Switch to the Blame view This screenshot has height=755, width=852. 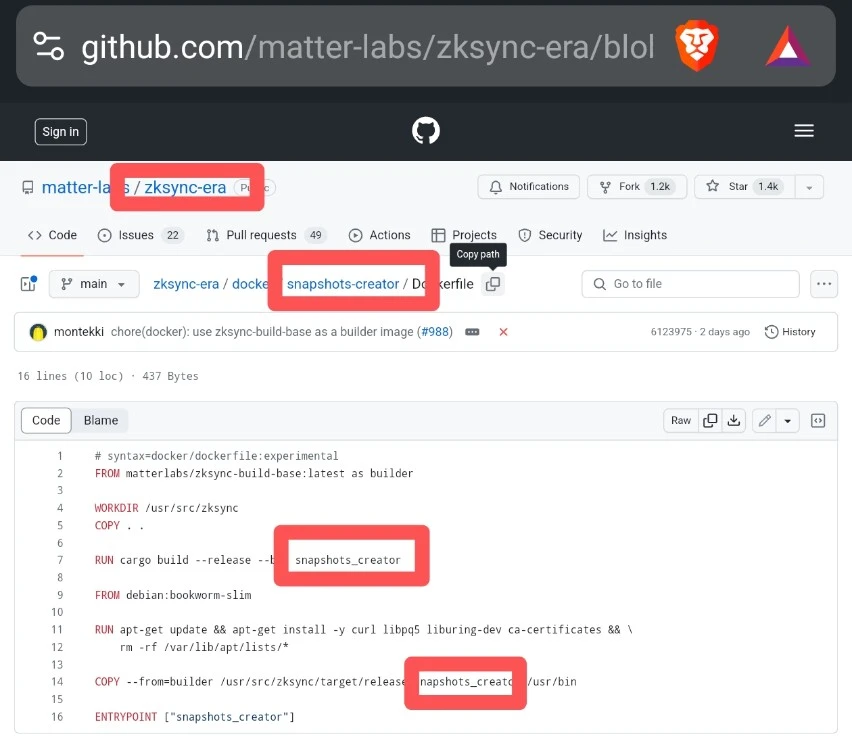click(x=101, y=421)
